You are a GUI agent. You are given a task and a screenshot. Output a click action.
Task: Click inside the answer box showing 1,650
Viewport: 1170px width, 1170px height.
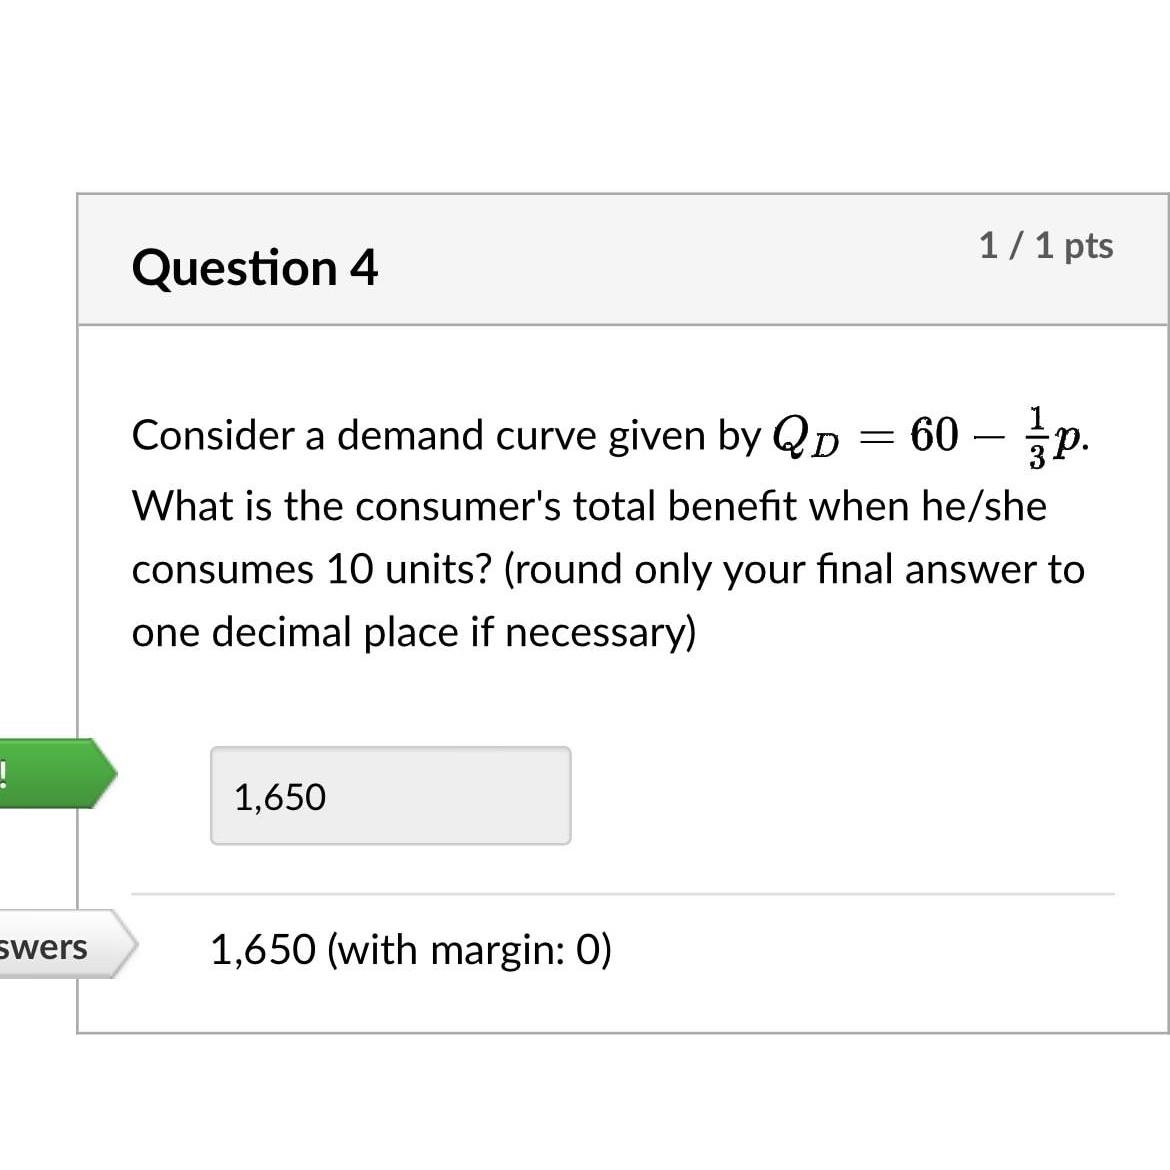coord(390,795)
